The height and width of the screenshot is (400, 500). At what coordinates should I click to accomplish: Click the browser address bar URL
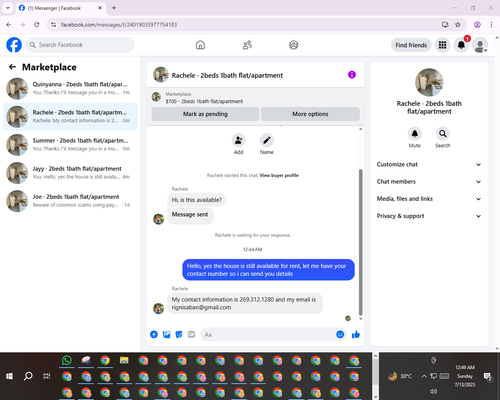119,25
